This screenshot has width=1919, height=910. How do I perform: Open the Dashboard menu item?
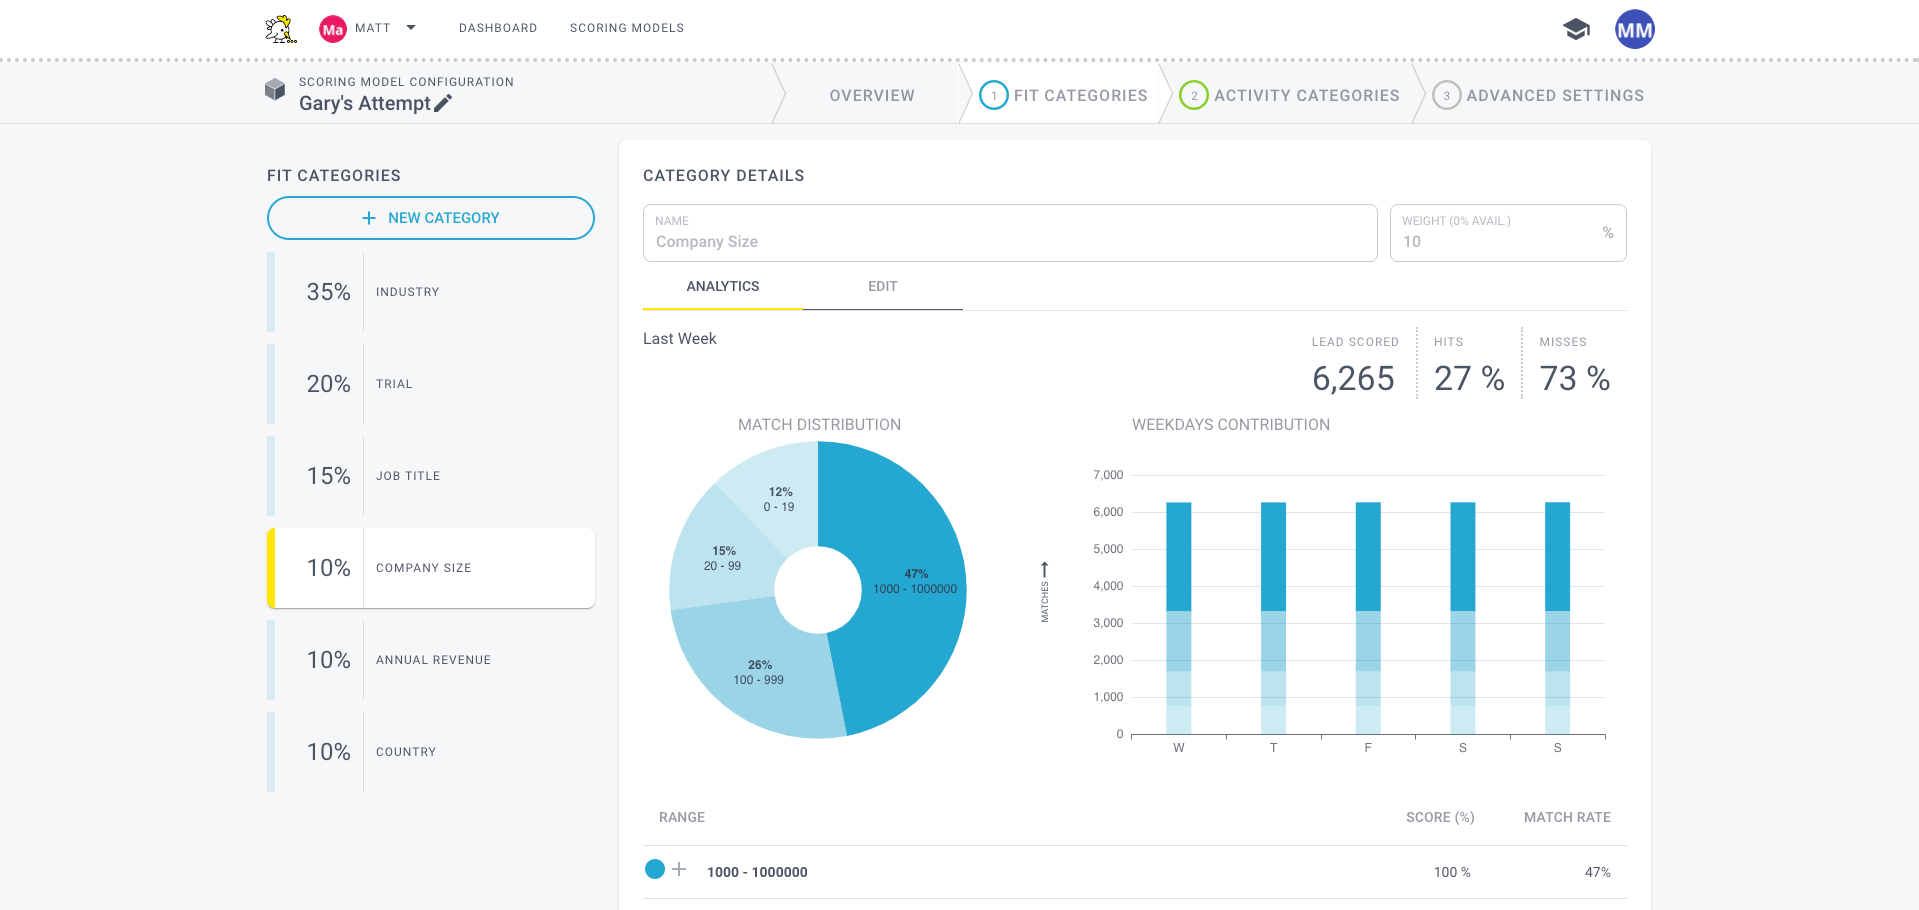[x=498, y=28]
